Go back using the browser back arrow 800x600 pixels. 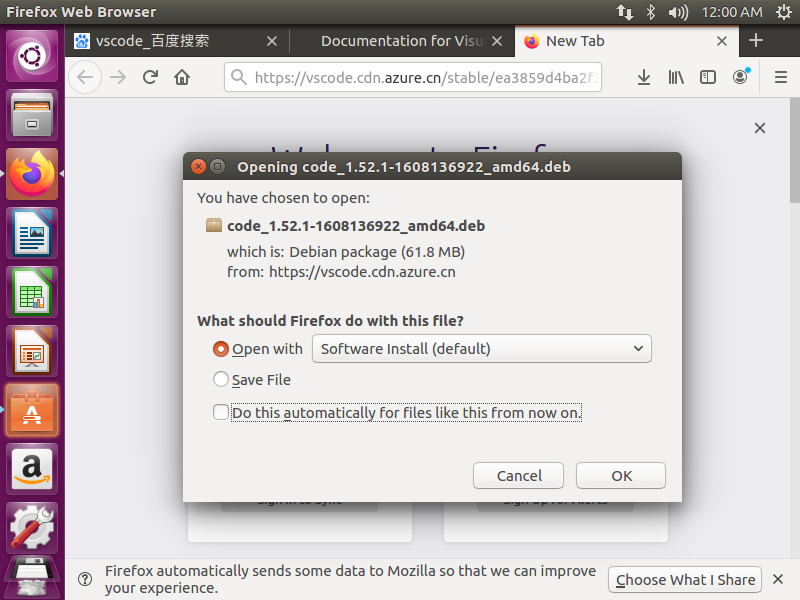[x=85, y=78]
